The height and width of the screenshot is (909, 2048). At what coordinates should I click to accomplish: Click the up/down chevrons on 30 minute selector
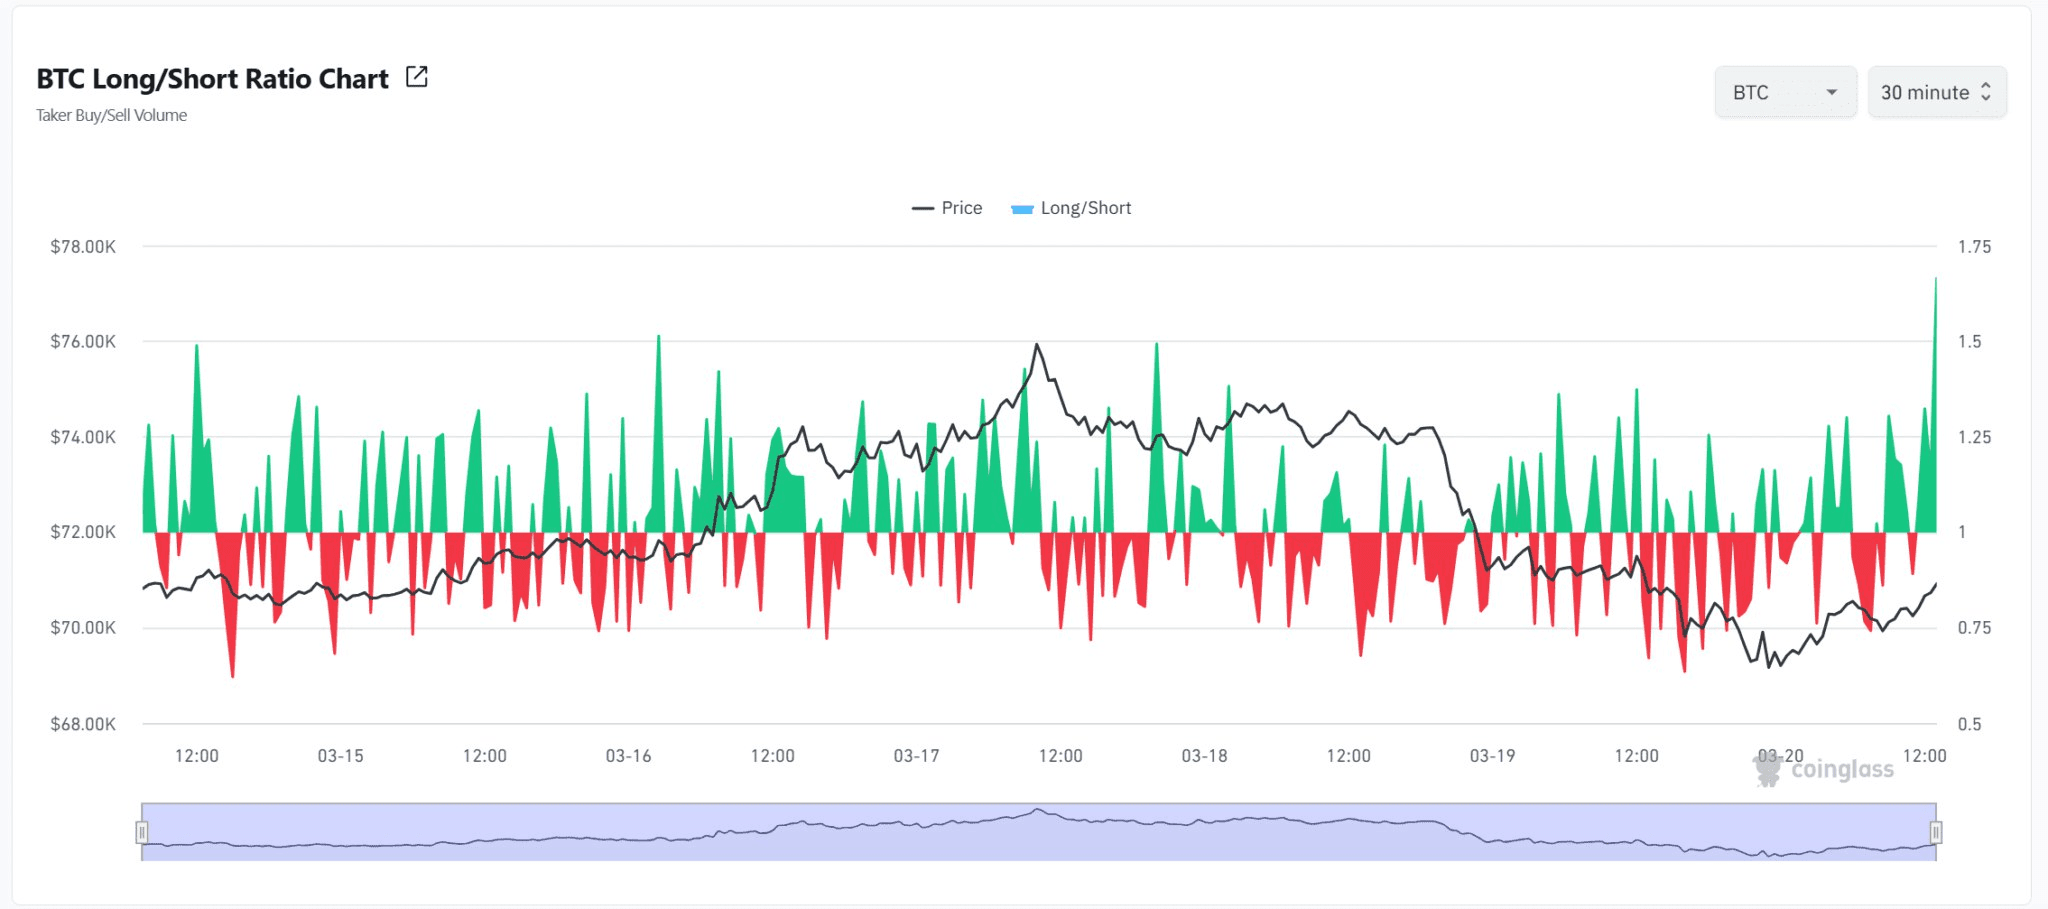pyautogui.click(x=1986, y=92)
